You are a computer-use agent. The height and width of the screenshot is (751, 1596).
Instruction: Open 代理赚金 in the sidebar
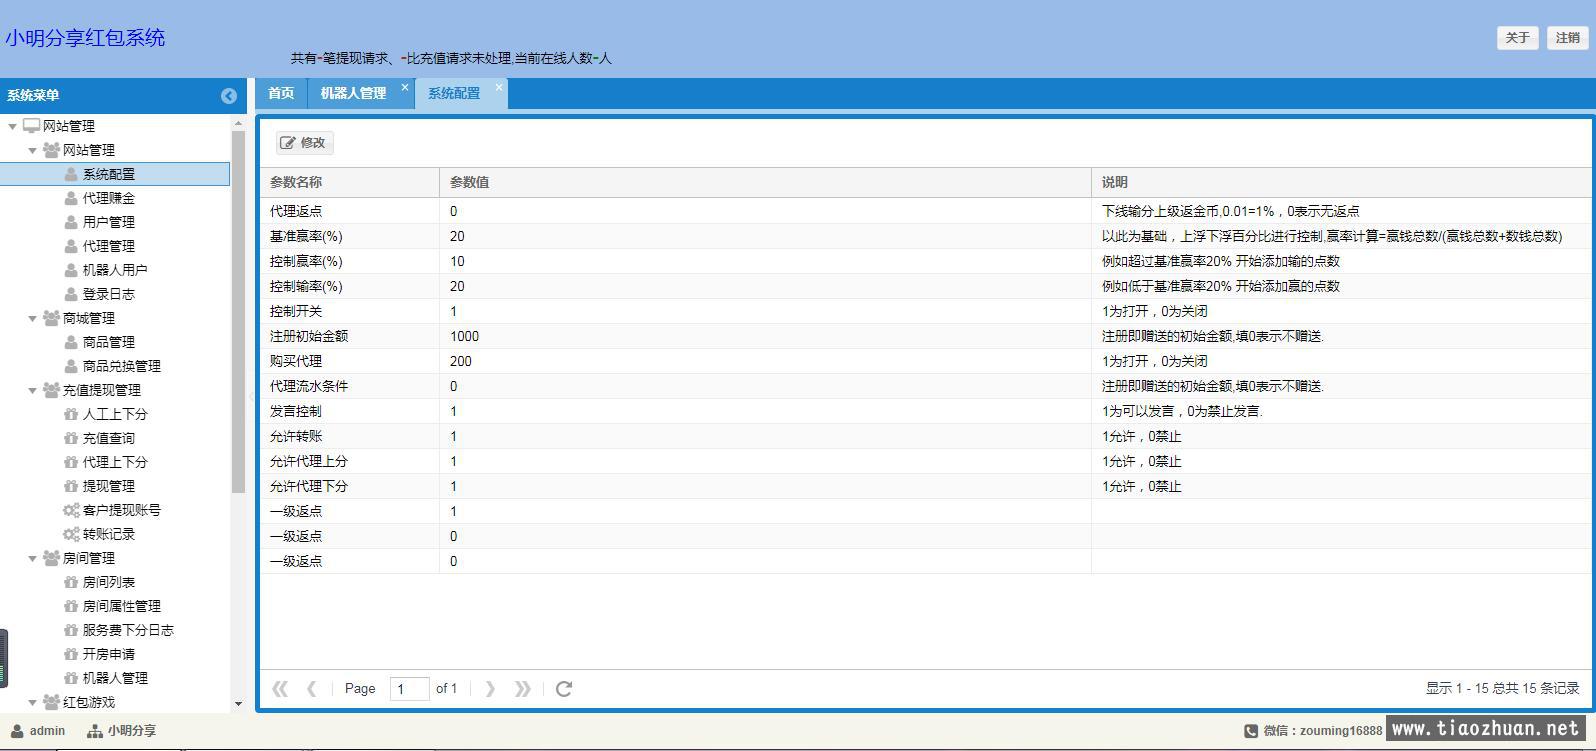coord(109,198)
